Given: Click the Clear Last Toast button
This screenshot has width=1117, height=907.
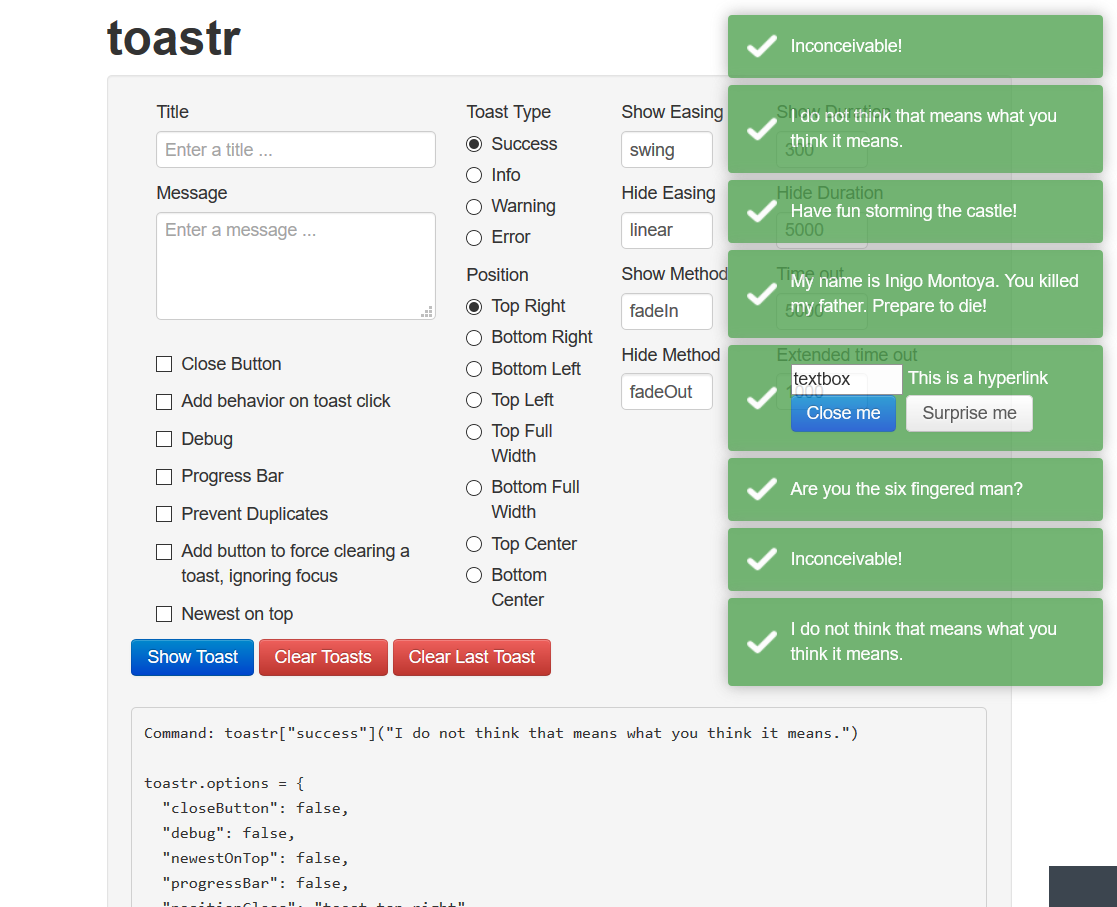Looking at the screenshot, I should coord(472,657).
